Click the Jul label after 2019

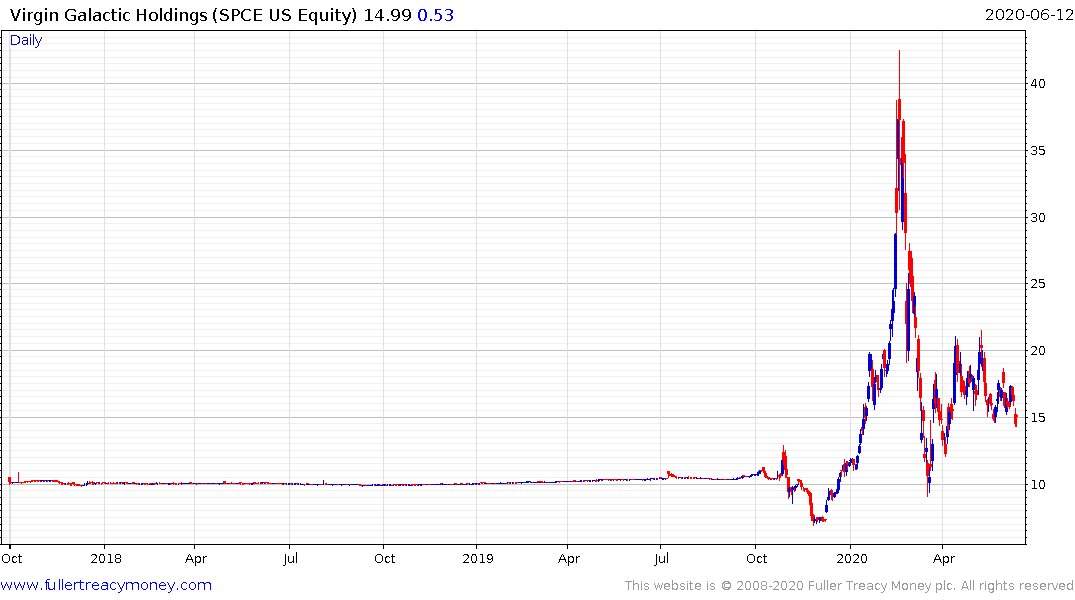click(662, 559)
